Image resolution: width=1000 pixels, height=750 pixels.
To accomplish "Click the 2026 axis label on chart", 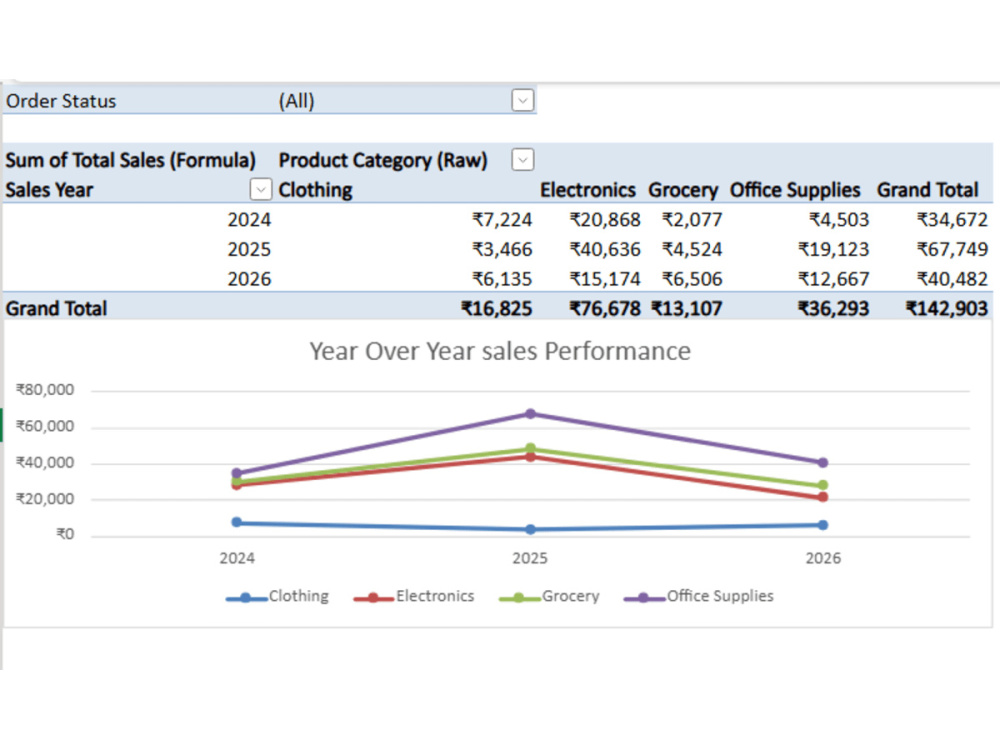I will point(823,558).
